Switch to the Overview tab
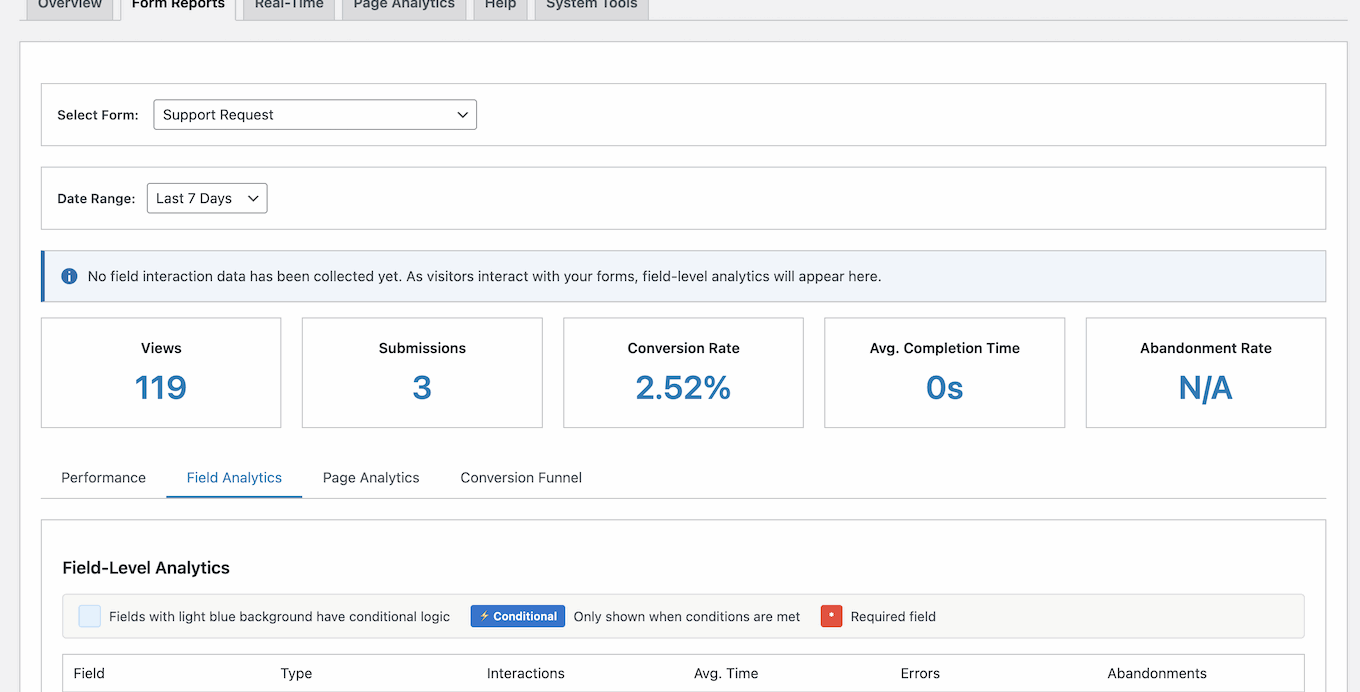The height and width of the screenshot is (692, 1360). [70, 6]
